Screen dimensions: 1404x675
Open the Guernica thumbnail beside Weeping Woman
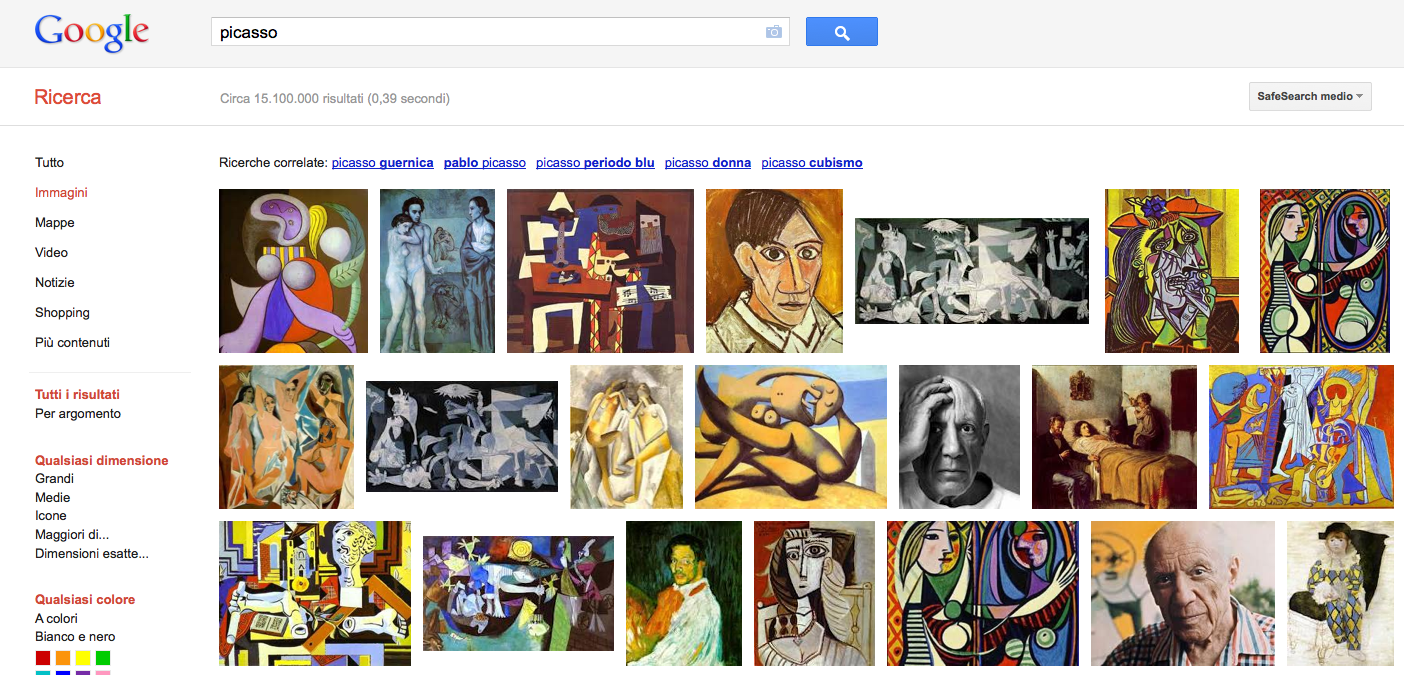point(972,271)
